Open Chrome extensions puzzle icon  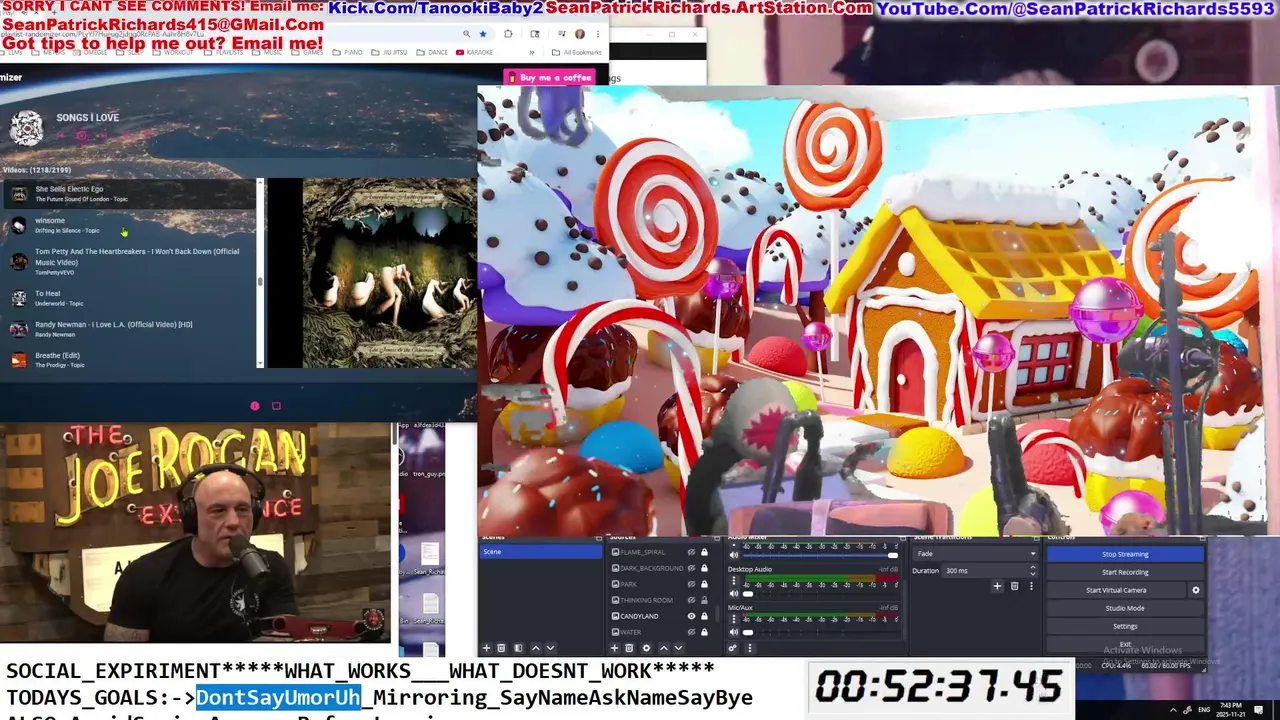[508, 34]
